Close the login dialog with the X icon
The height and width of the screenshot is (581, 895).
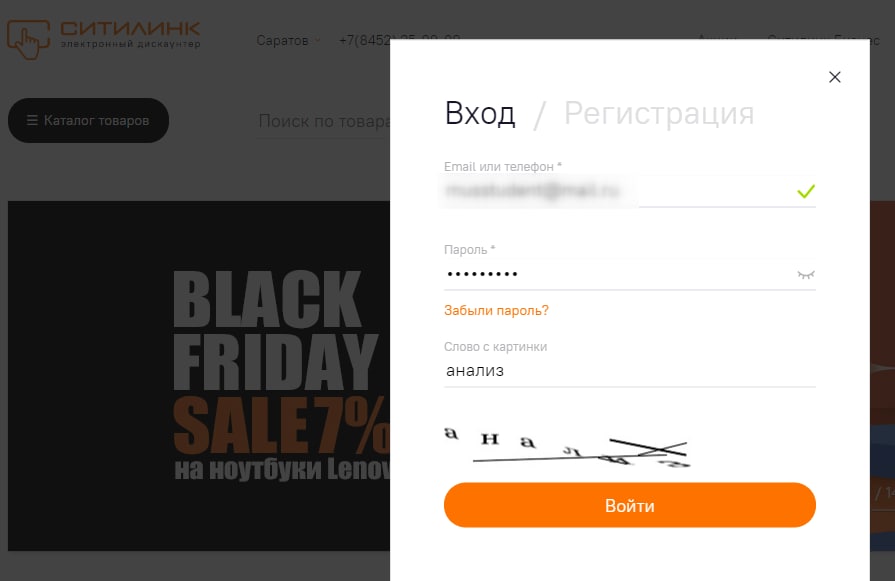click(x=834, y=77)
